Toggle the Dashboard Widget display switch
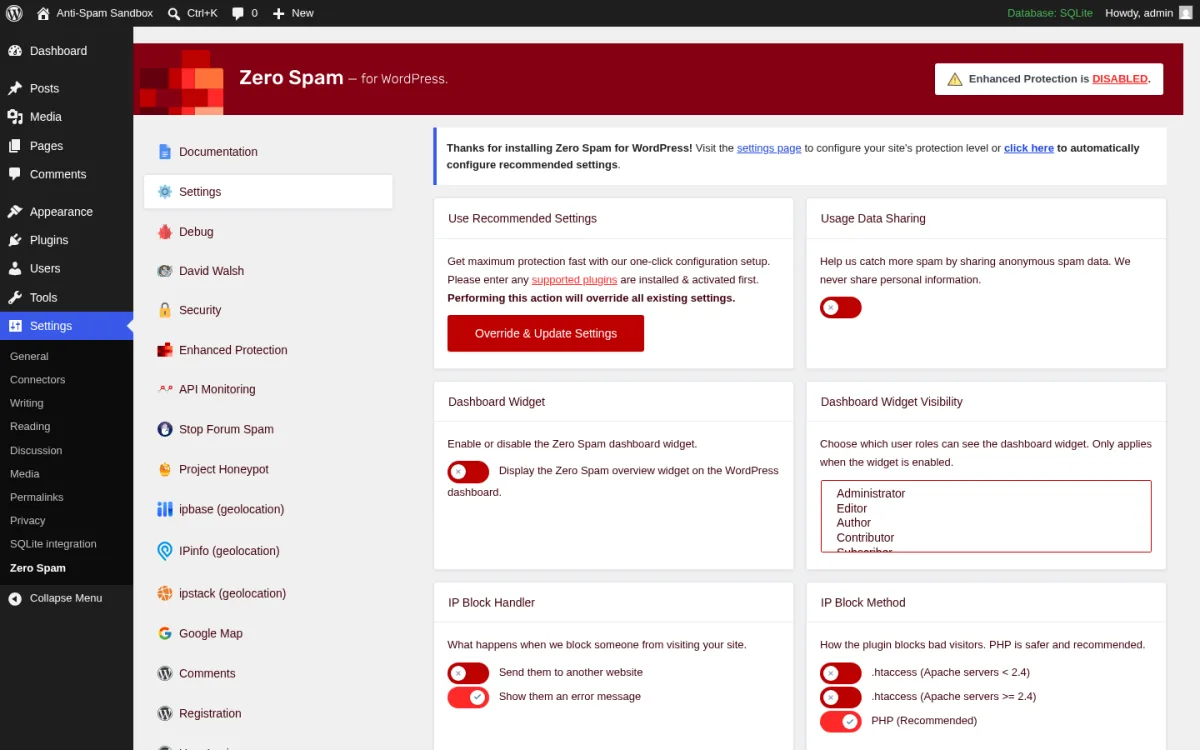The height and width of the screenshot is (750, 1200). 468,472
